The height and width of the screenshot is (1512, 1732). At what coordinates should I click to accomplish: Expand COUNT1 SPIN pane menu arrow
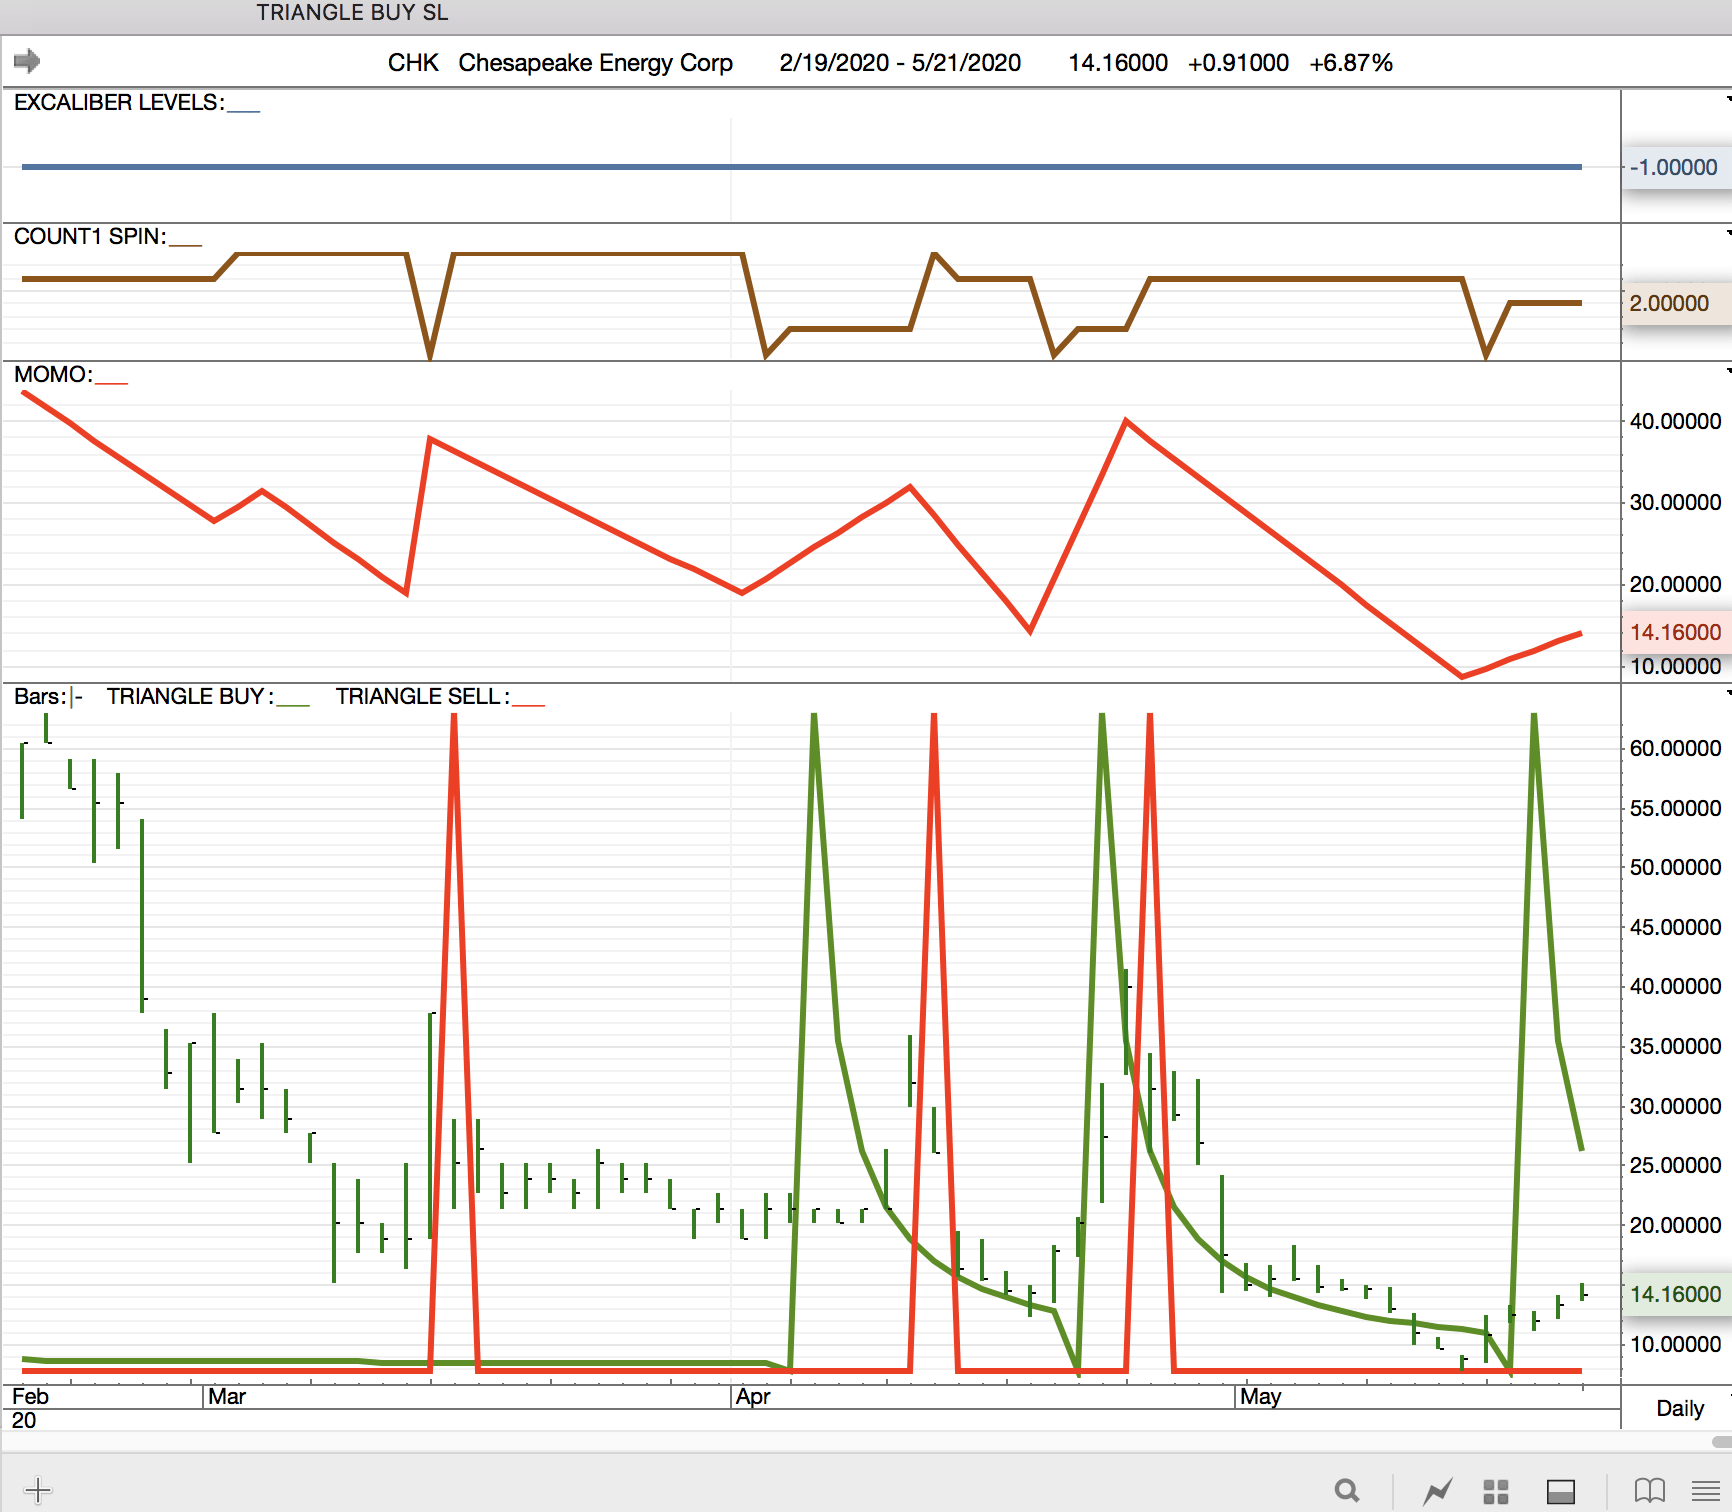(1728, 232)
